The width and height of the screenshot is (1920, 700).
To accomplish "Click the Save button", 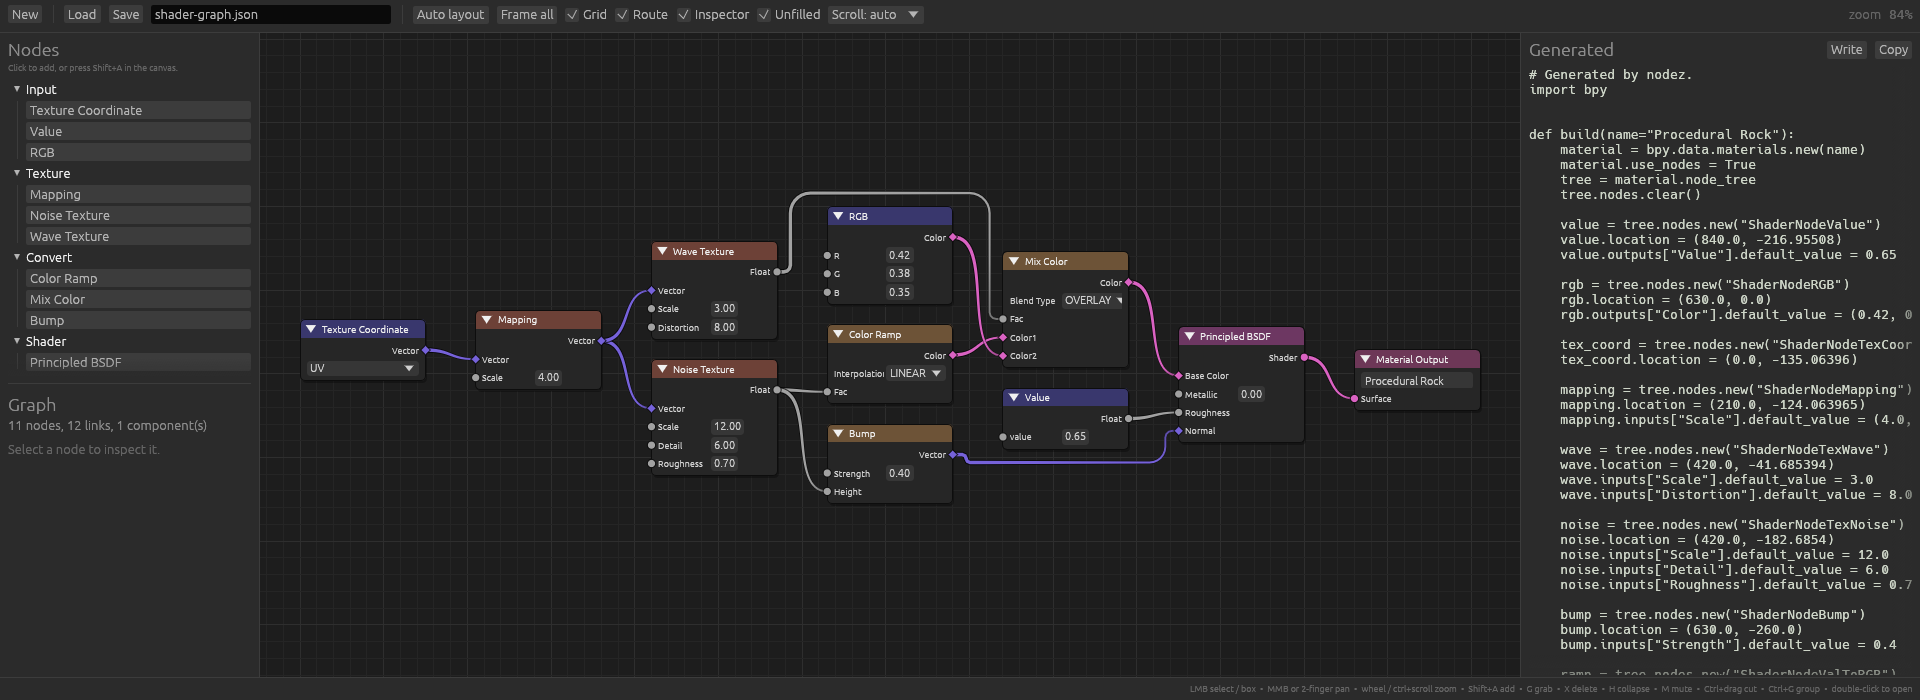I will tap(126, 14).
